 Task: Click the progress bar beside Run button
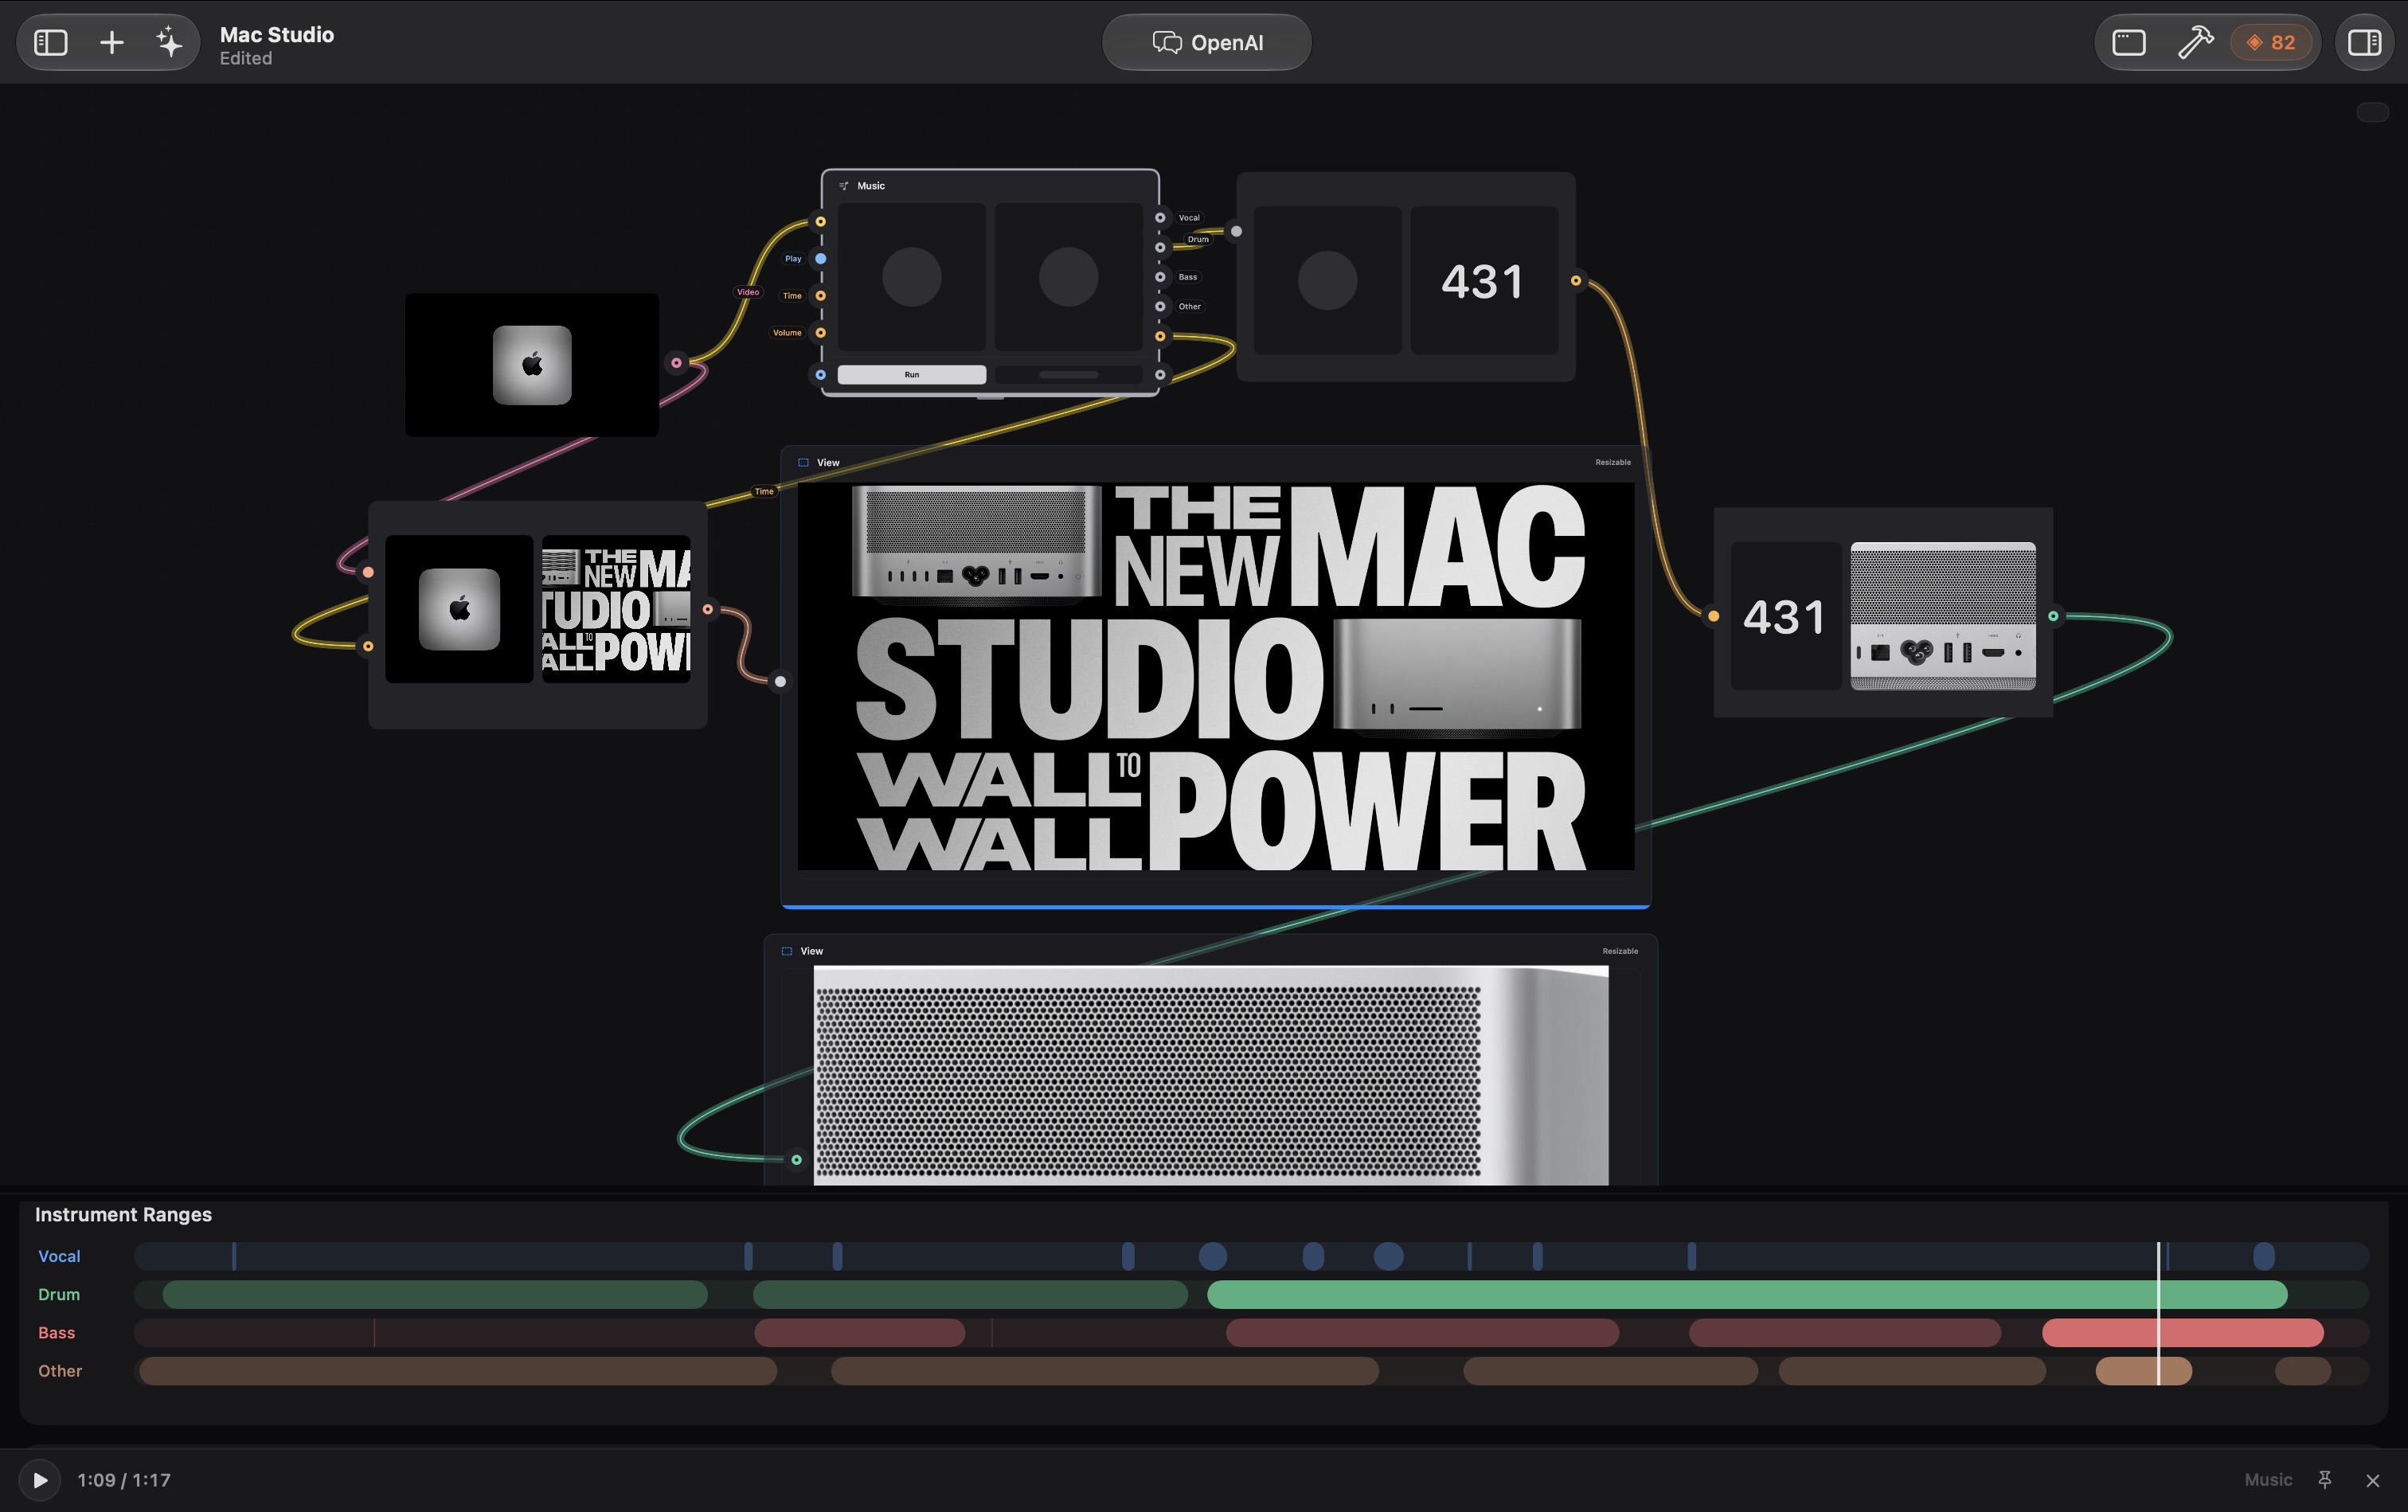coord(1068,375)
